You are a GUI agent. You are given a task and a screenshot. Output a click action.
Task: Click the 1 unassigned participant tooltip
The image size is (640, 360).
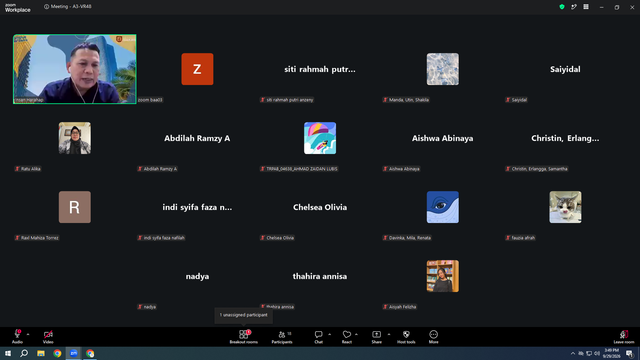(244, 315)
